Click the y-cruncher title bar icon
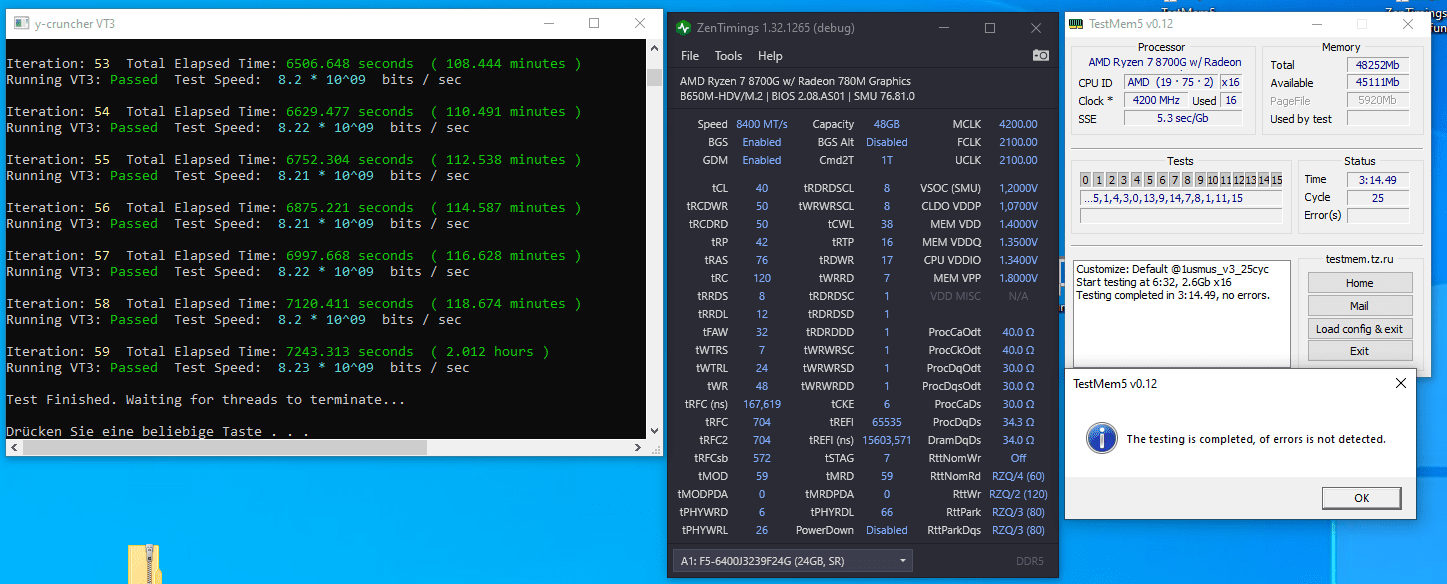This screenshot has width=1447, height=584. (x=20, y=23)
